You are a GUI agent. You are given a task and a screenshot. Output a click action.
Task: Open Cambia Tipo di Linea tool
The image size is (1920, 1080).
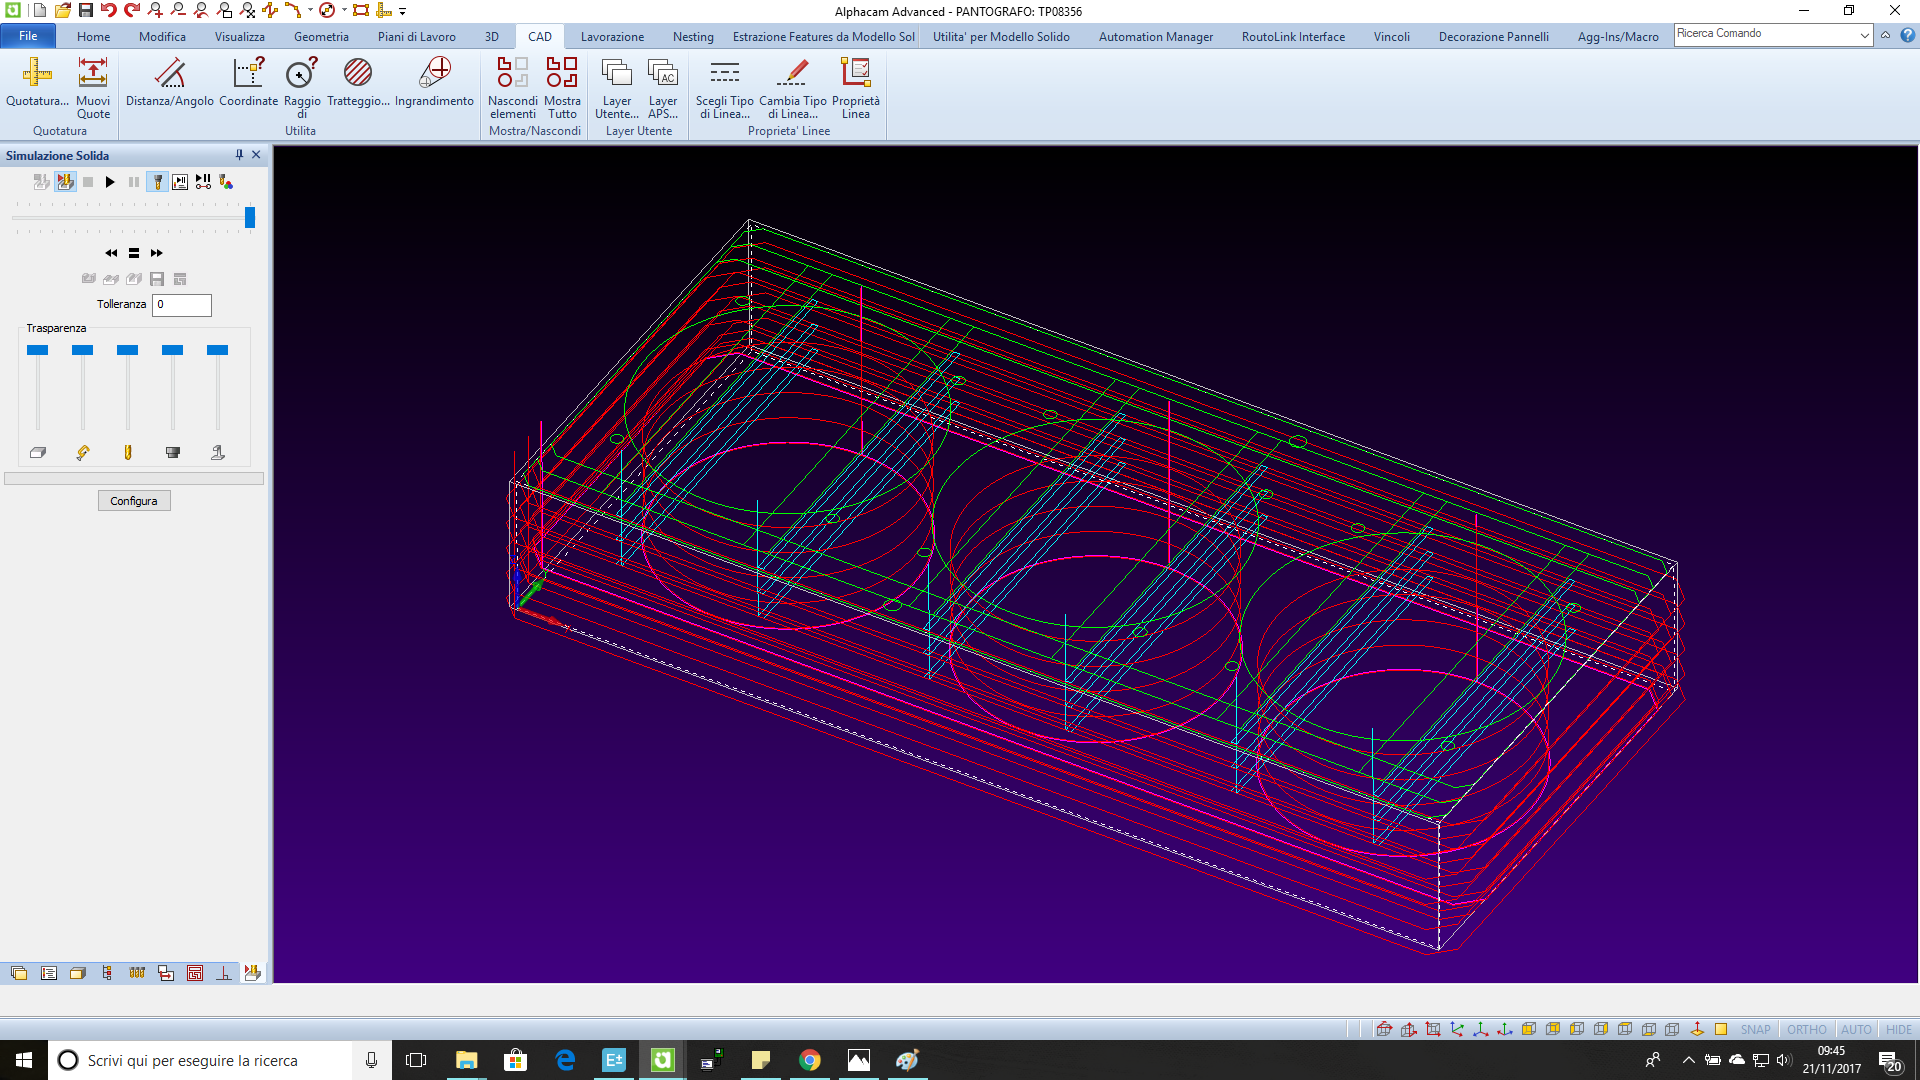[791, 89]
